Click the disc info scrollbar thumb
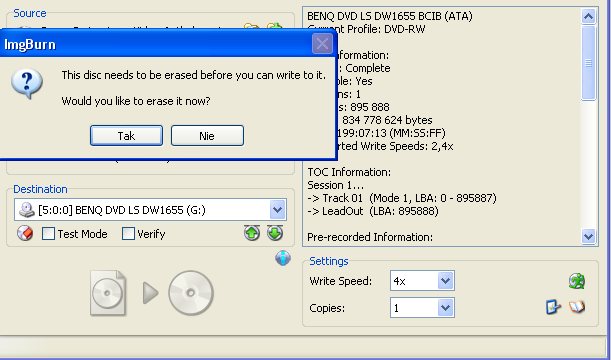The height and width of the screenshot is (360, 611). (x=588, y=63)
